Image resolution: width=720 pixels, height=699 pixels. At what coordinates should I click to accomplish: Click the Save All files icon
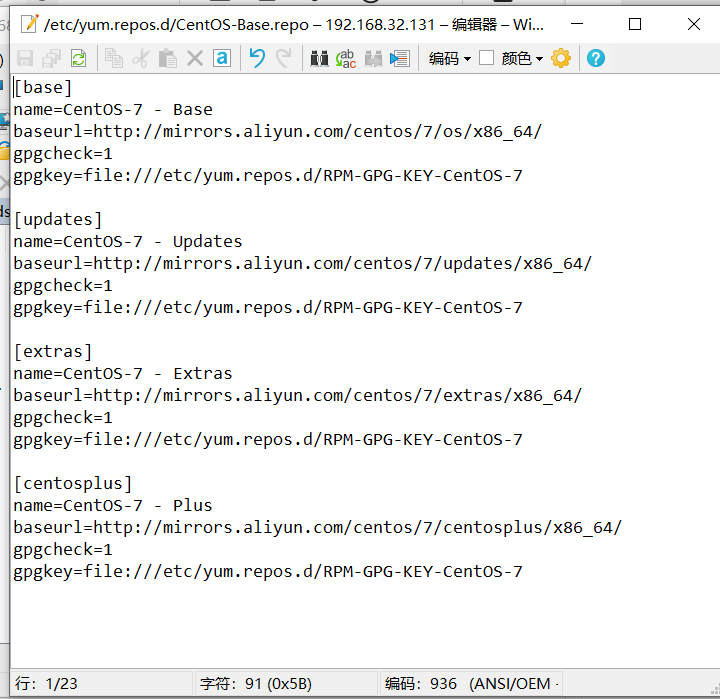tap(51, 59)
